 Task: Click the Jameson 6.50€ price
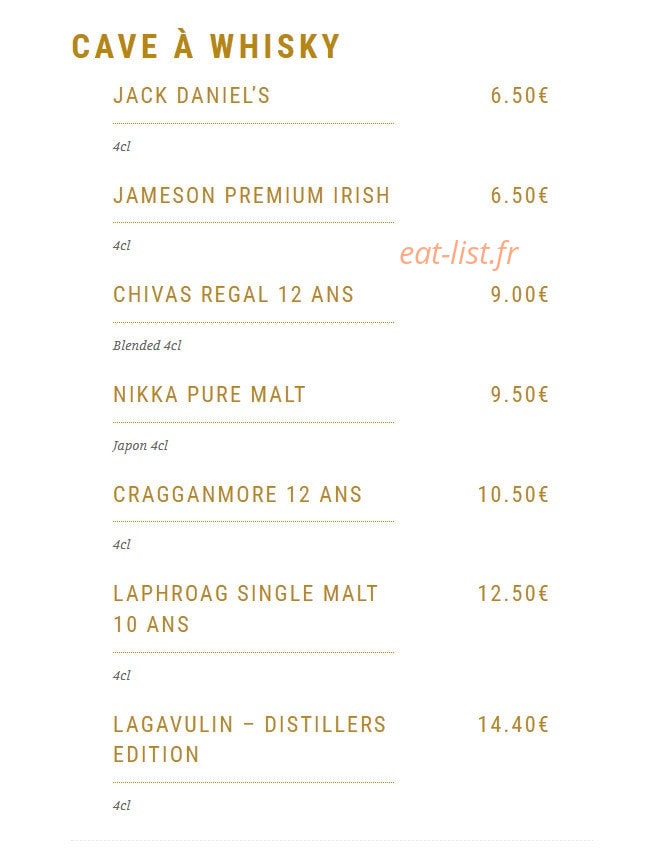[519, 196]
